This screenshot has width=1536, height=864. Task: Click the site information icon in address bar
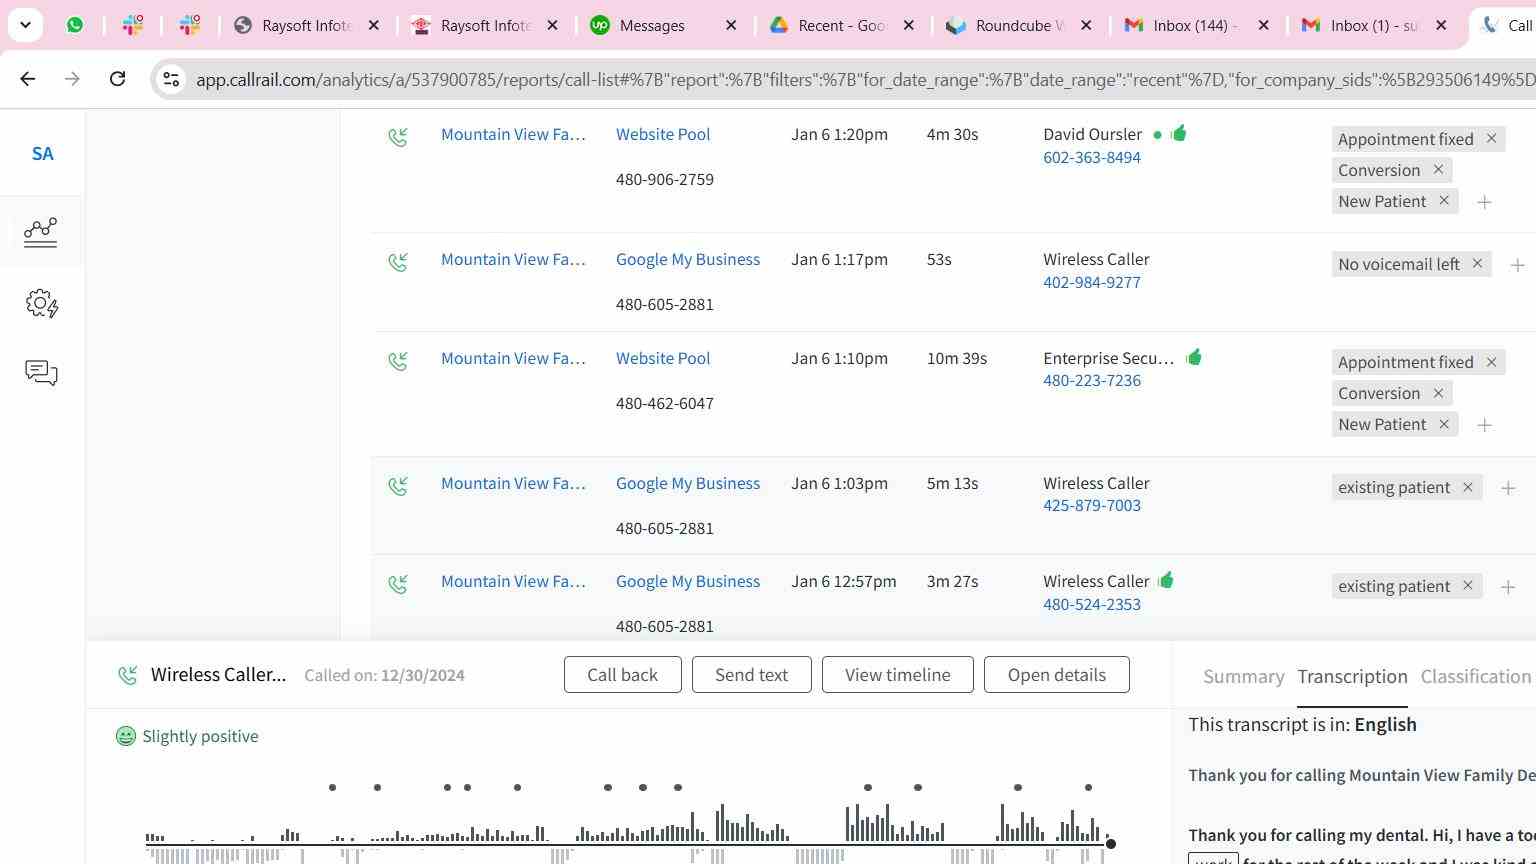tap(171, 79)
